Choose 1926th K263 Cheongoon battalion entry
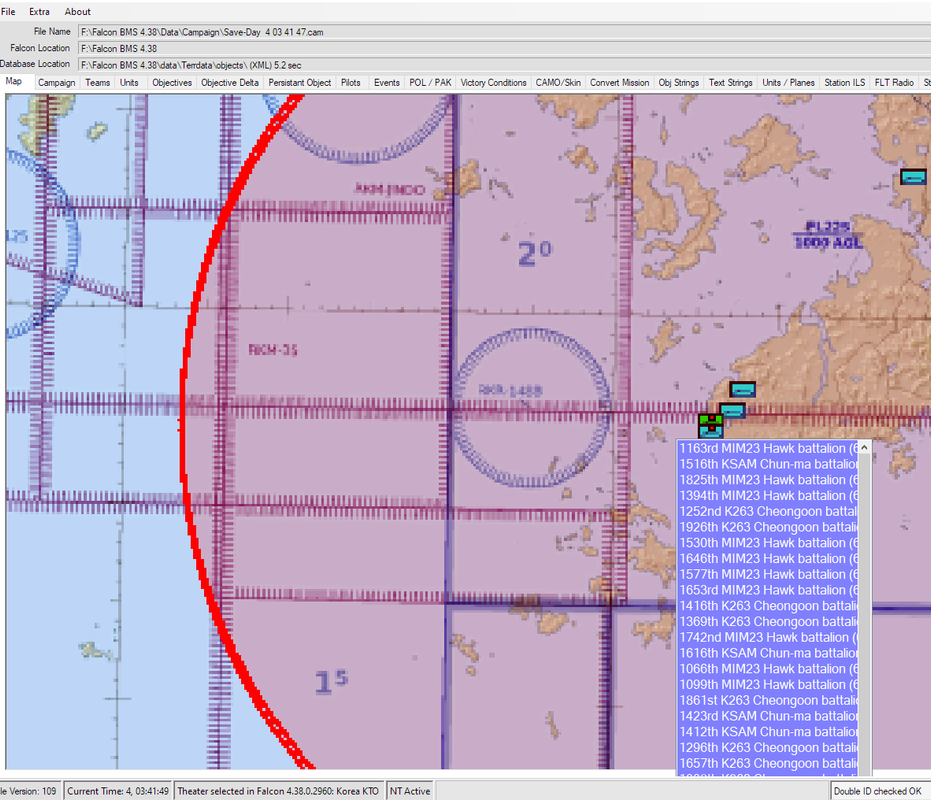The image size is (931, 800). (x=768, y=527)
